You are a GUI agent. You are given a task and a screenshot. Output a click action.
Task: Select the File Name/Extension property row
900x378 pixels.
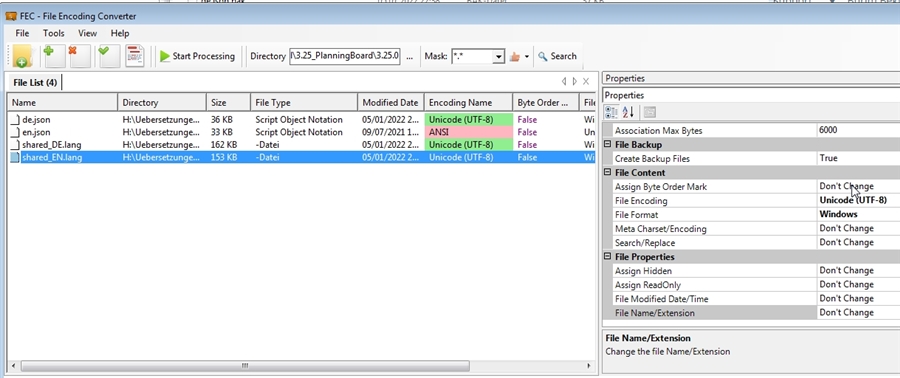click(x=751, y=313)
